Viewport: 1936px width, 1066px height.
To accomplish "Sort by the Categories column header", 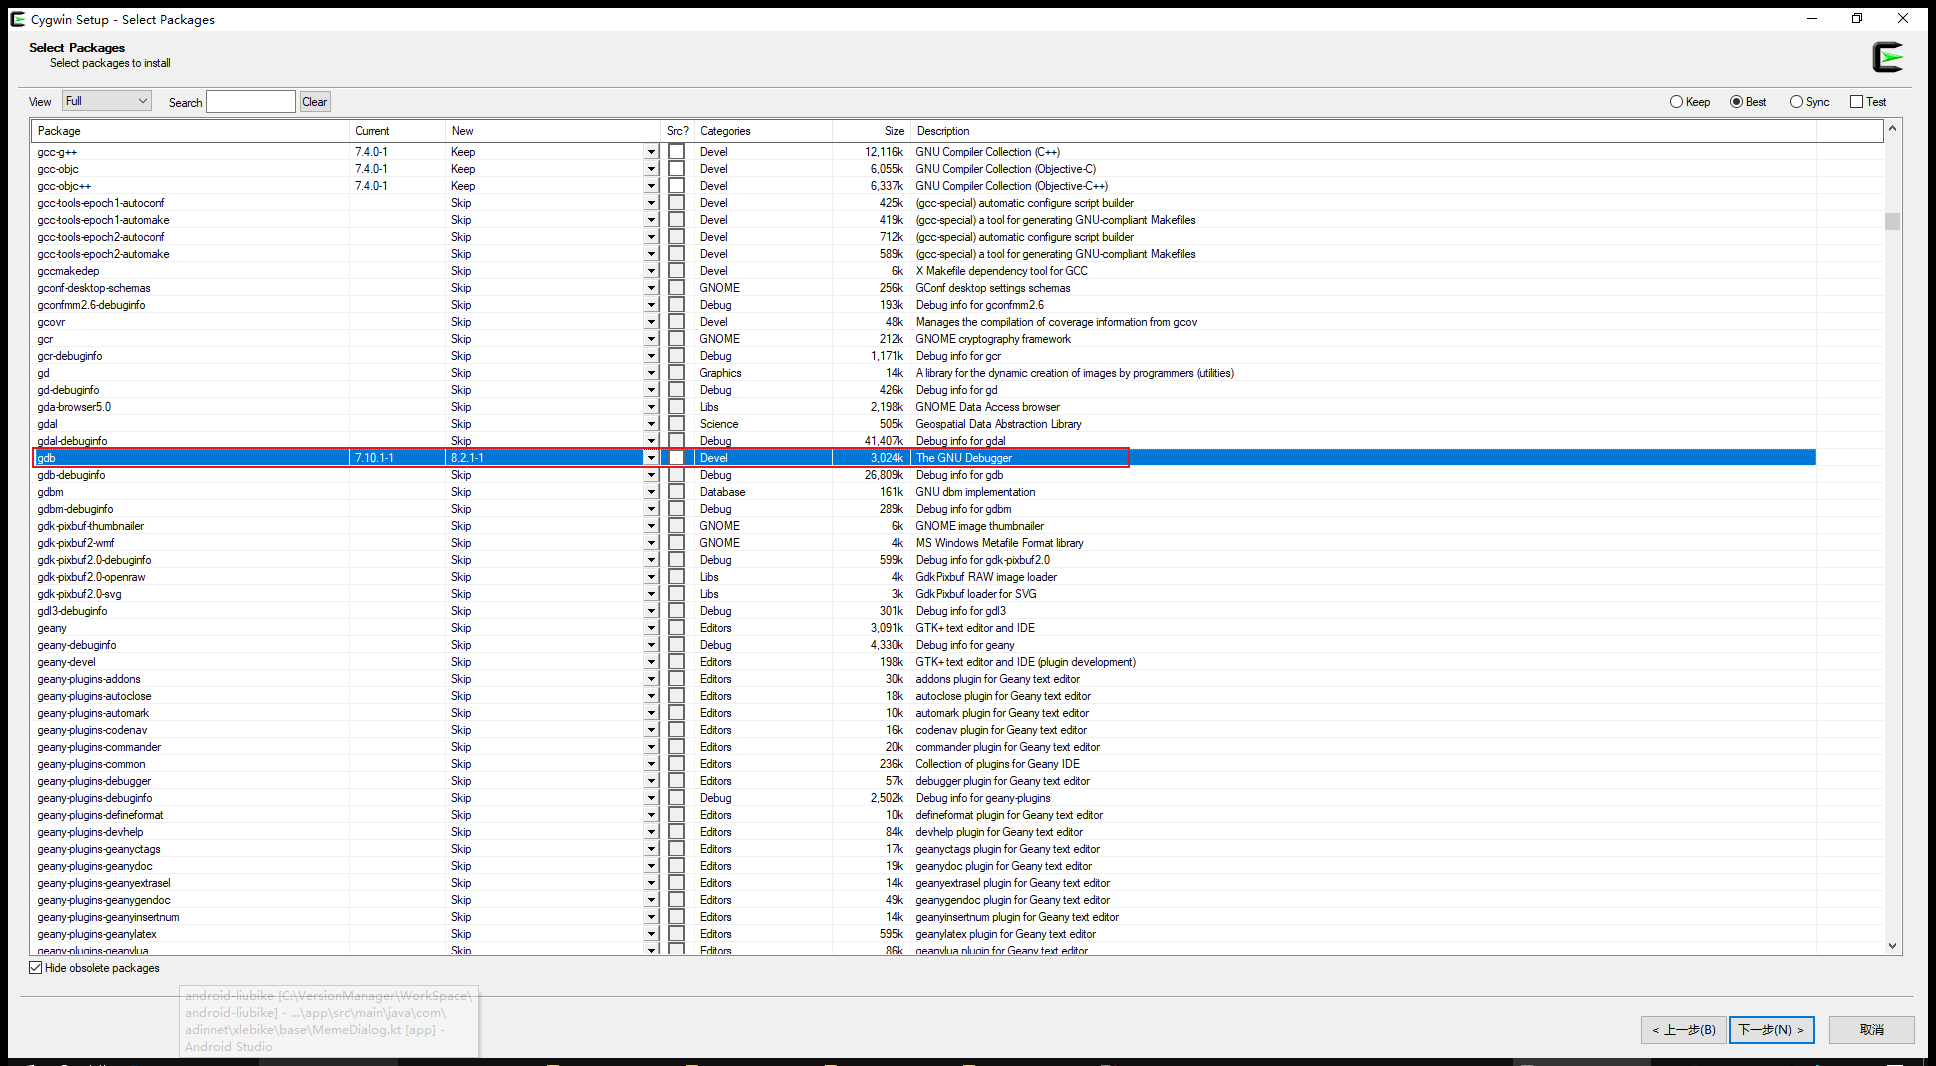I will click(763, 131).
